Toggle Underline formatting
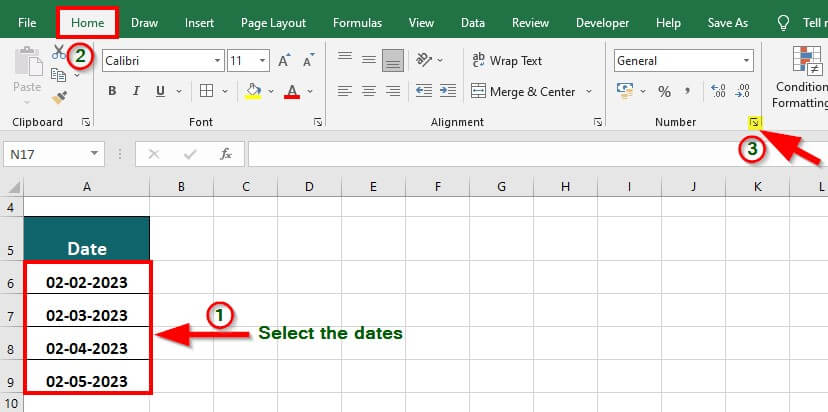Viewport: 828px width, 412px height. coord(161,91)
